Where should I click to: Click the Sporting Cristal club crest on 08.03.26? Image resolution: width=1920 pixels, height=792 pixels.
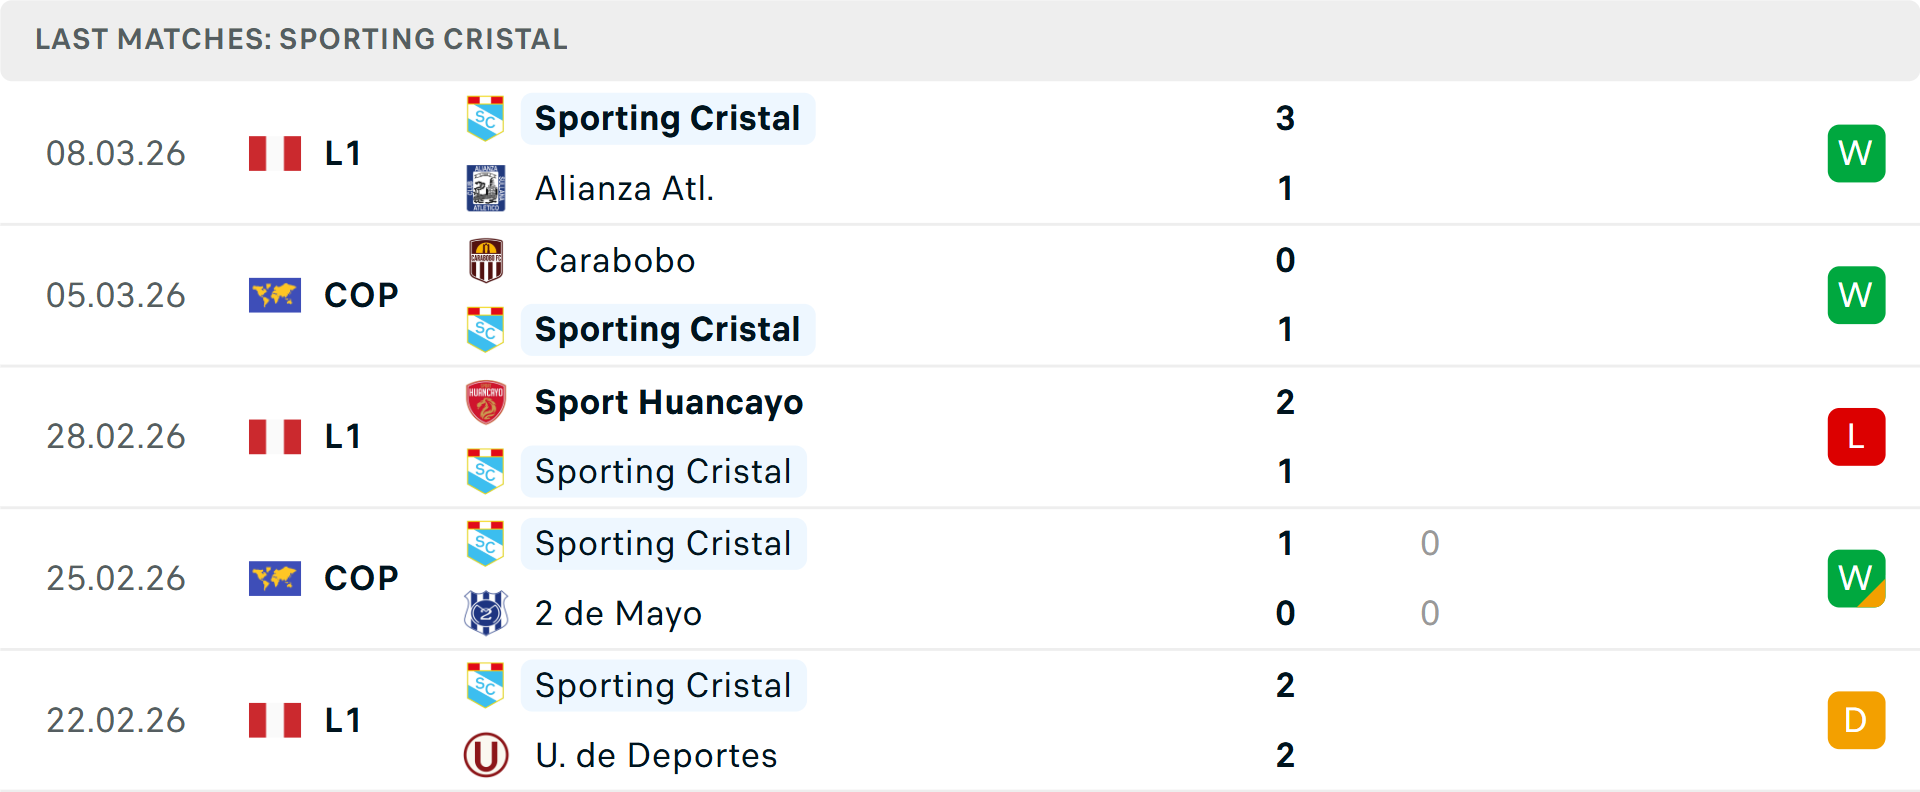point(486,117)
